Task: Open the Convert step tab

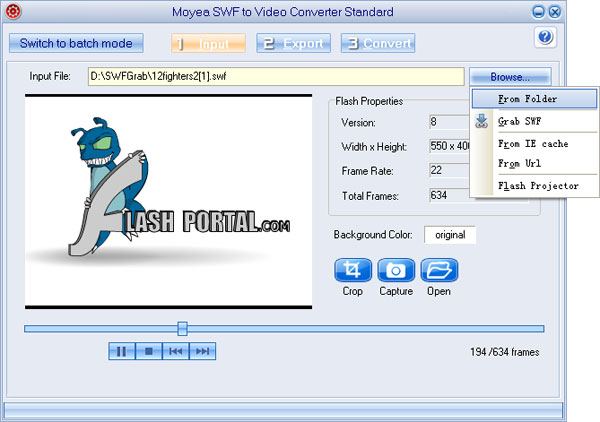Action: pos(378,43)
